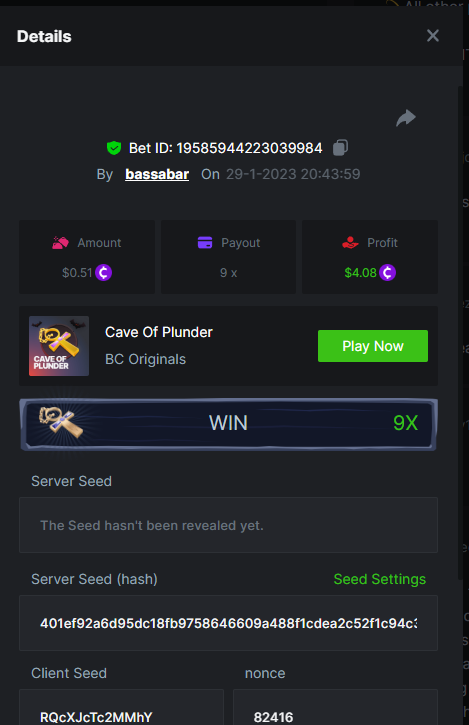Click the green verified shield icon
Image resolution: width=469 pixels, height=725 pixels.
[114, 148]
